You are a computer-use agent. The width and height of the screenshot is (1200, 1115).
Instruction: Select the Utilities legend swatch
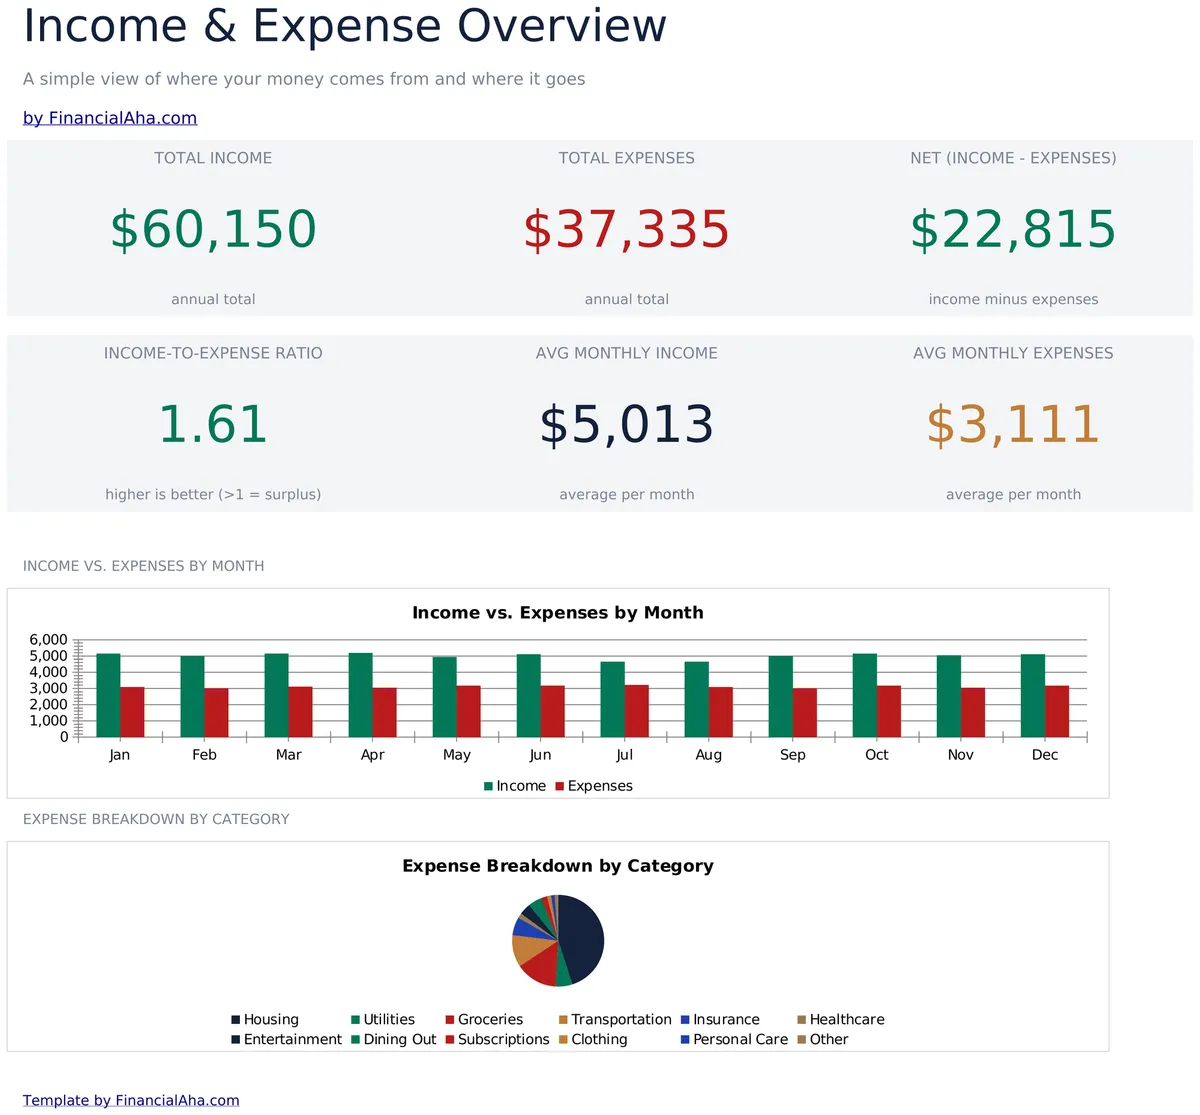[x=355, y=1020]
